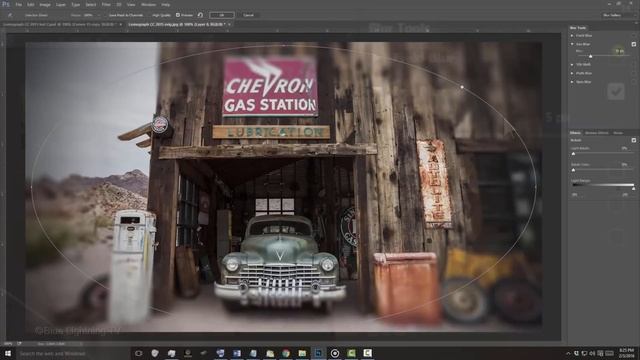
Task: Click the Iris Blur amount slider handle
Action: [x=590, y=56]
